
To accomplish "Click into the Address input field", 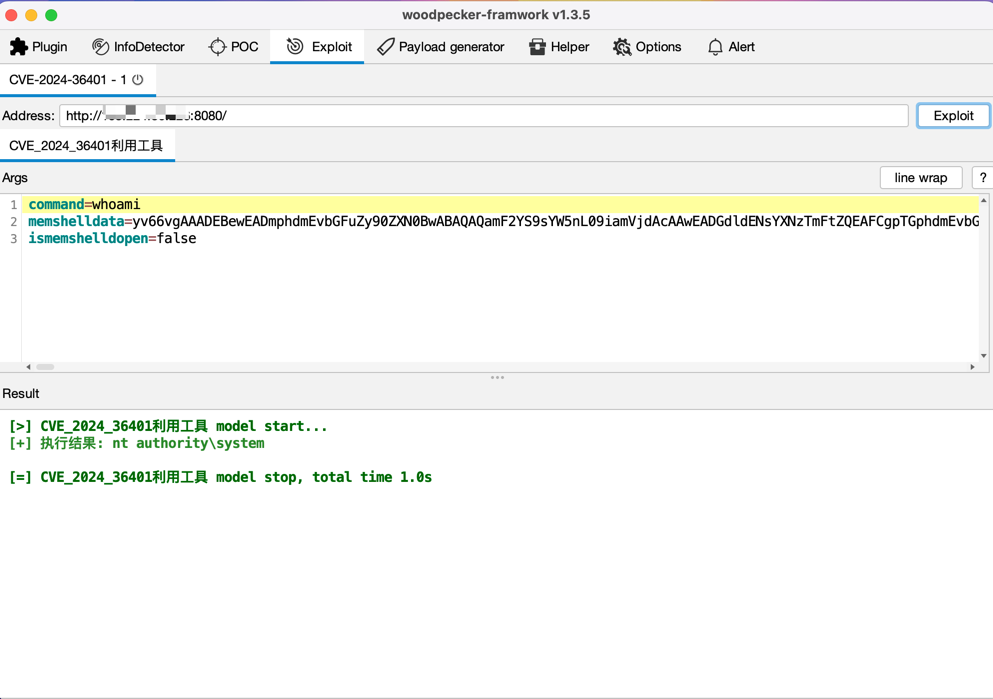I will click(x=484, y=116).
